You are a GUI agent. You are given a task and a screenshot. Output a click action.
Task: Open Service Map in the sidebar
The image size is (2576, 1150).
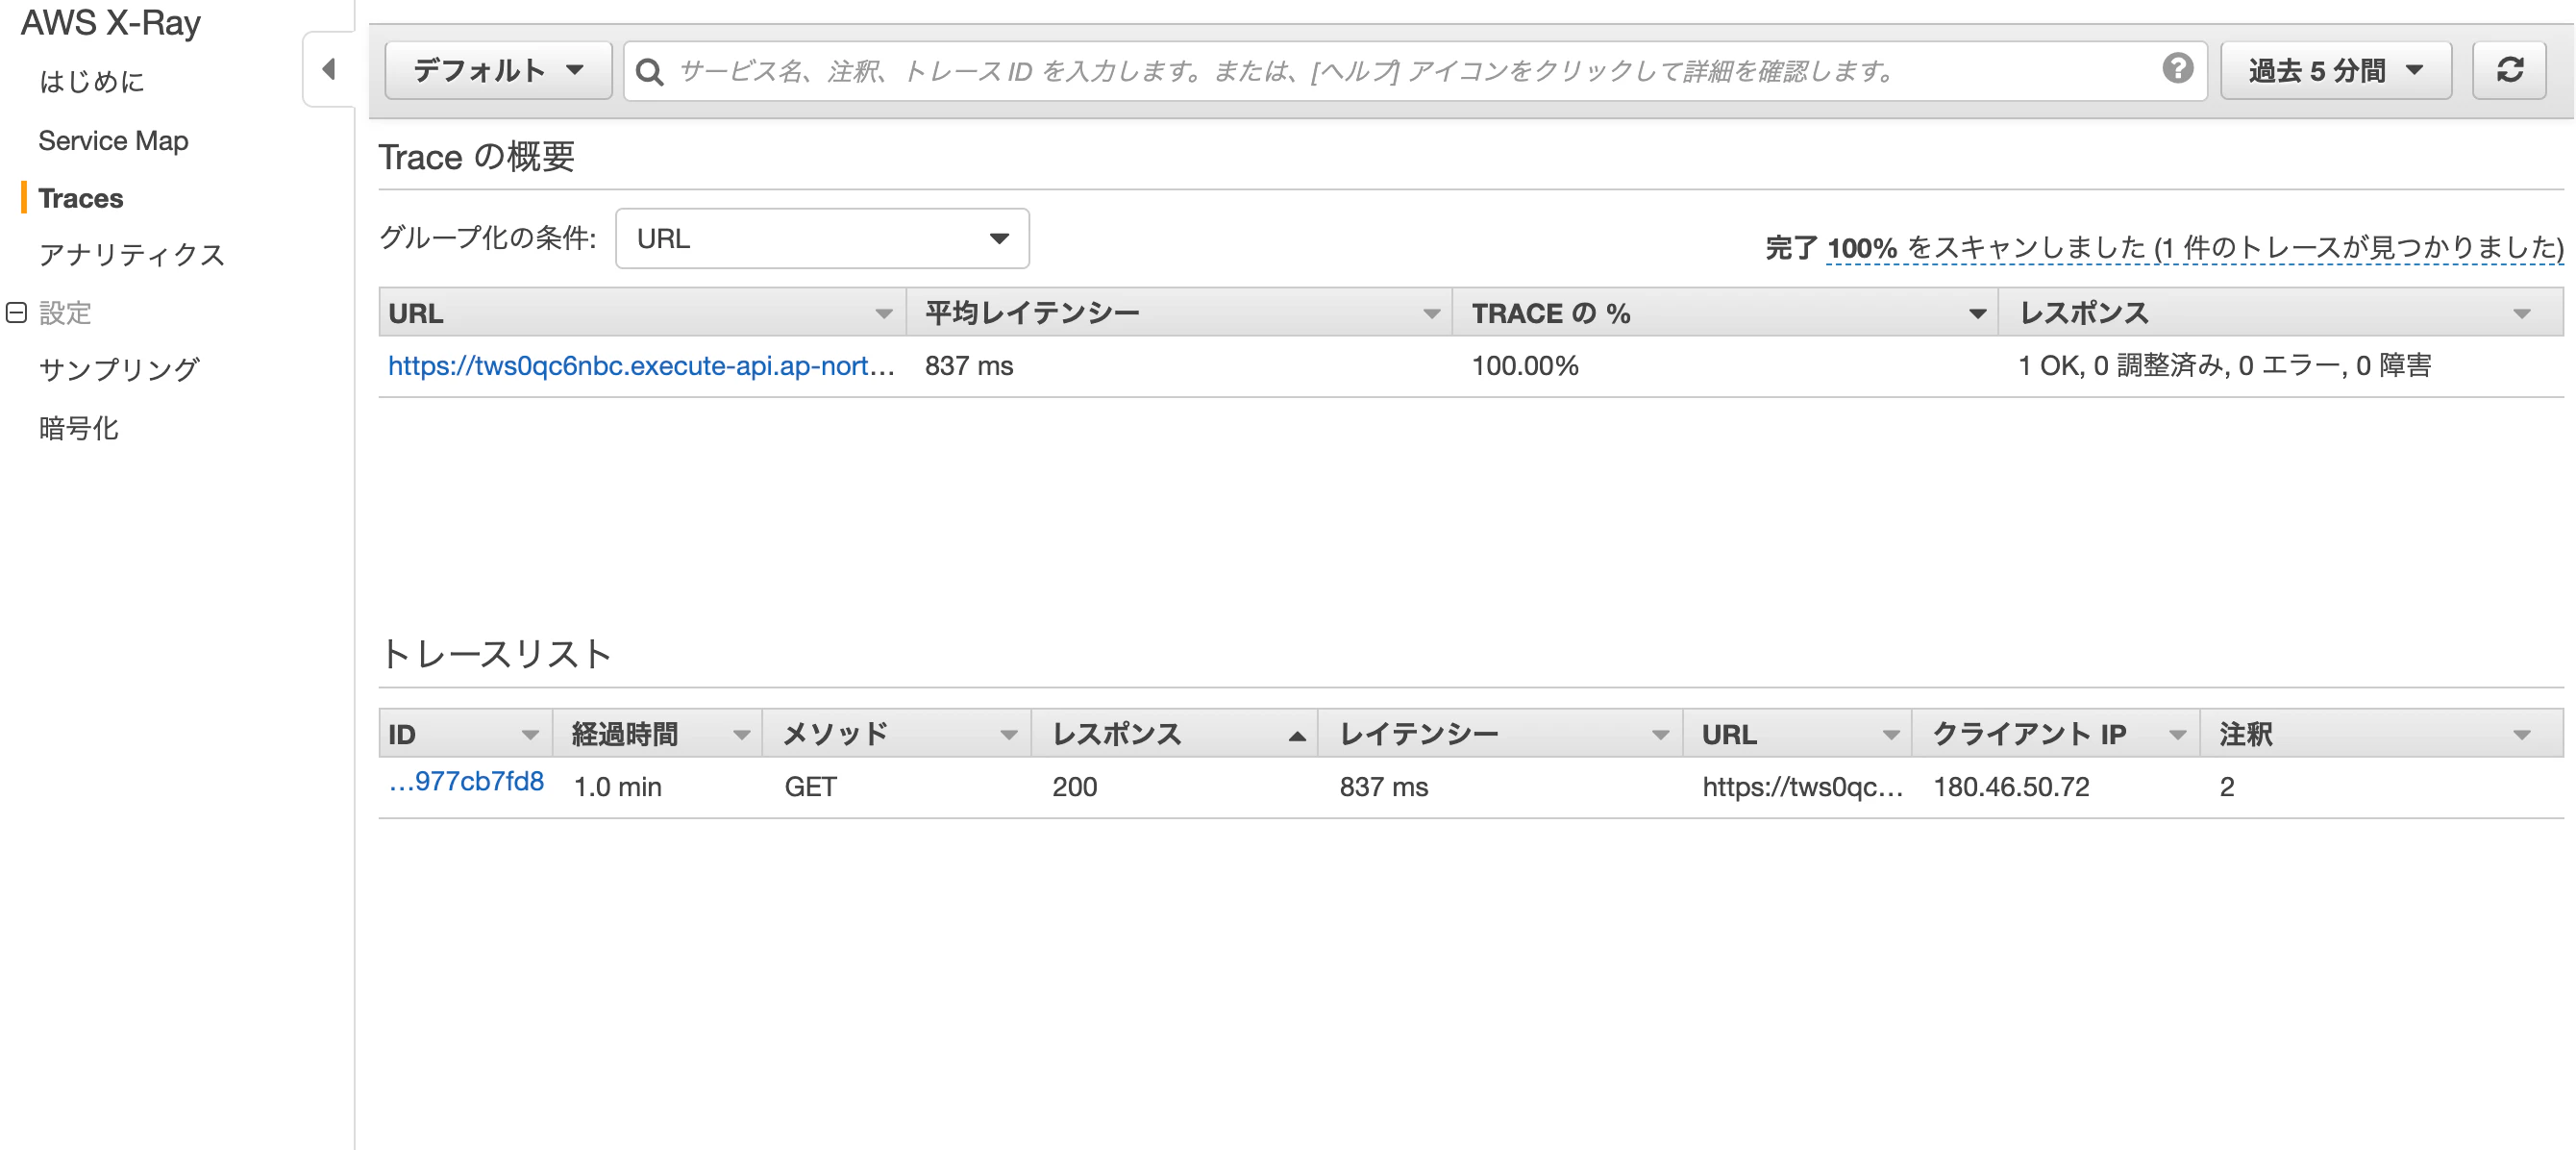coord(113,141)
